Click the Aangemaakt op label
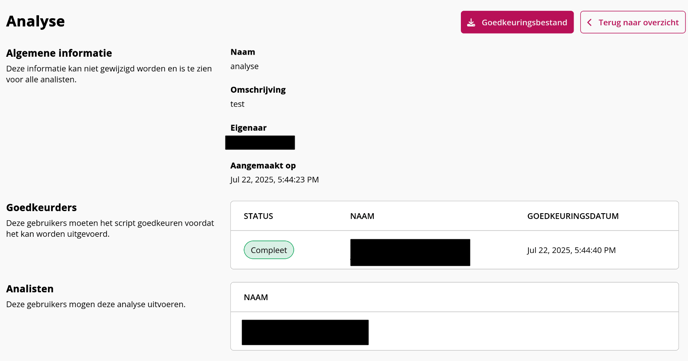The width and height of the screenshot is (688, 361). click(x=263, y=165)
